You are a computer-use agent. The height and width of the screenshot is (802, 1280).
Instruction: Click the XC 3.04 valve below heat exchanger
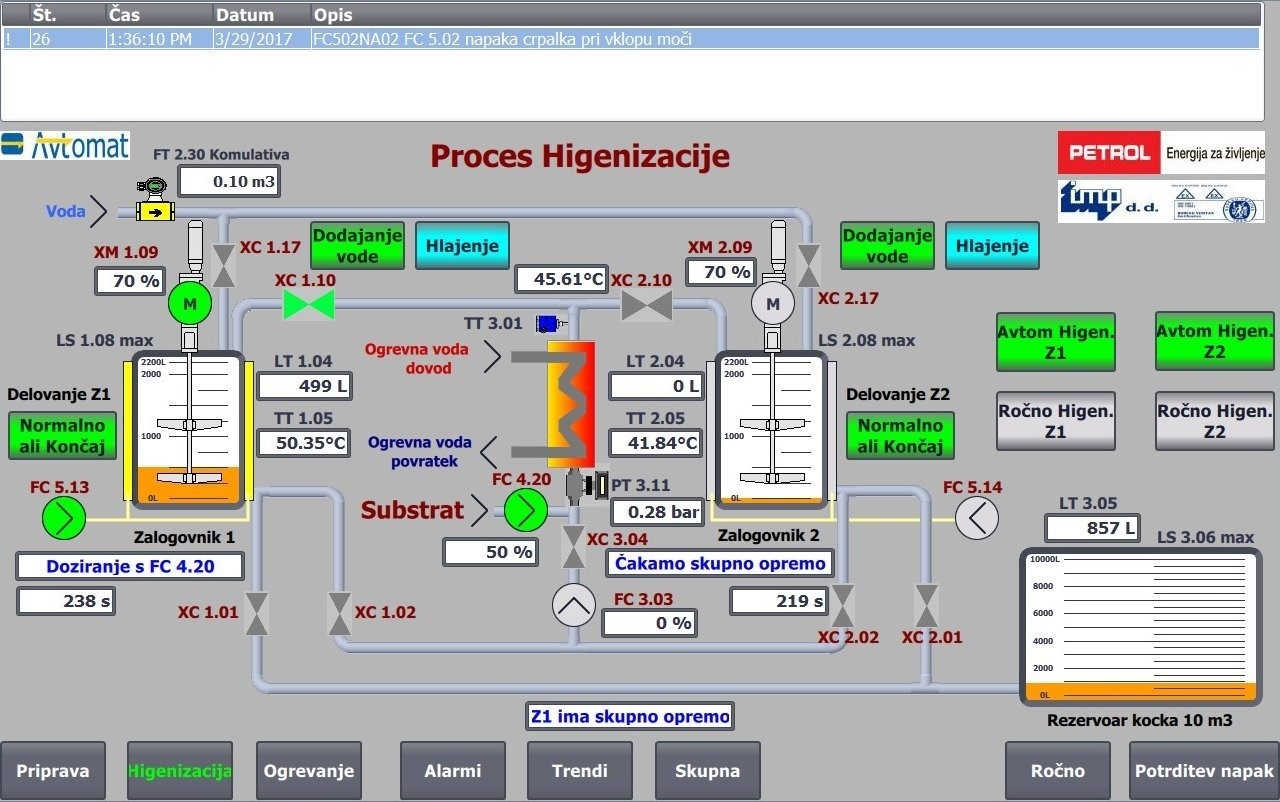[x=574, y=549]
